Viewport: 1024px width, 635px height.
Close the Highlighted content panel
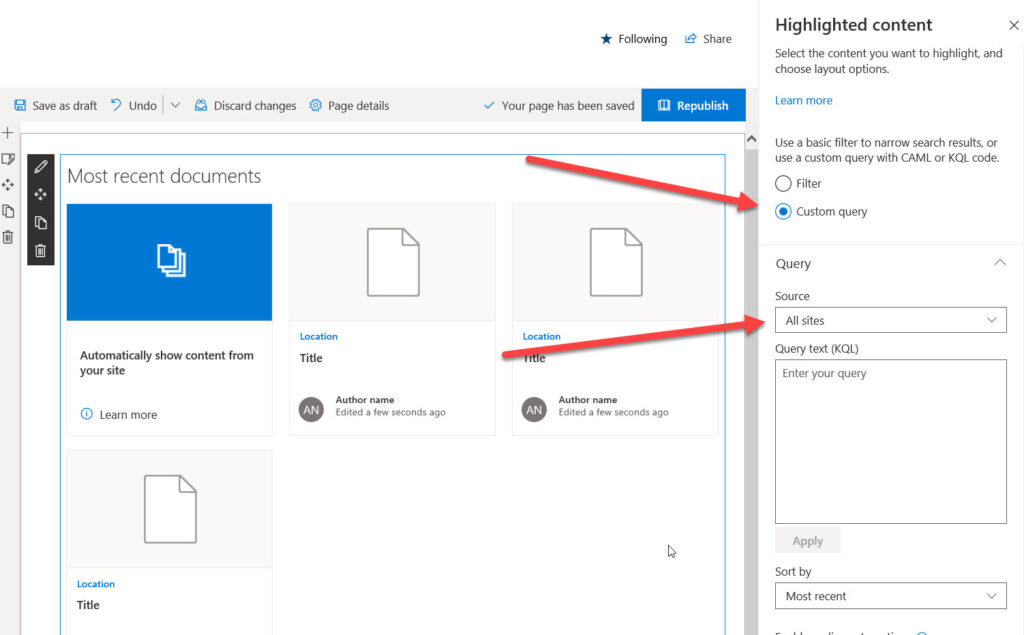click(x=1013, y=26)
